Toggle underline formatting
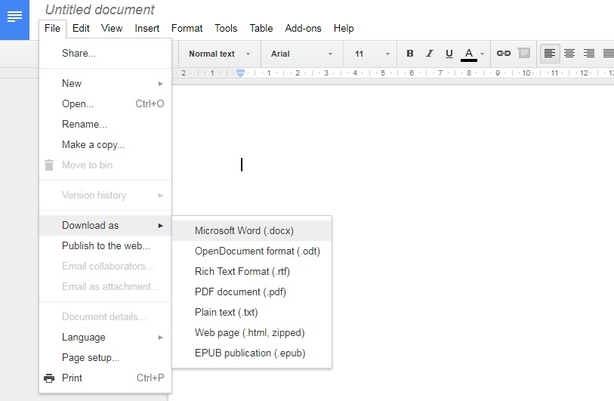The width and height of the screenshot is (614, 401). pos(449,53)
